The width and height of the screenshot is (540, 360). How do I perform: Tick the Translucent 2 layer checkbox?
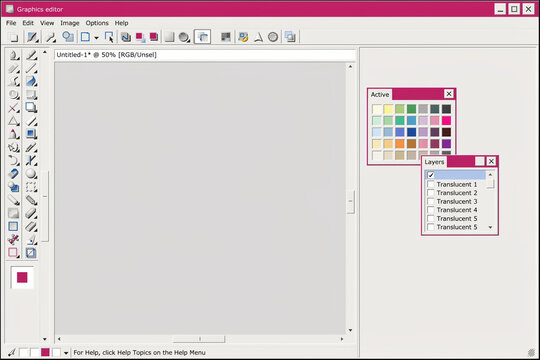coord(431,193)
